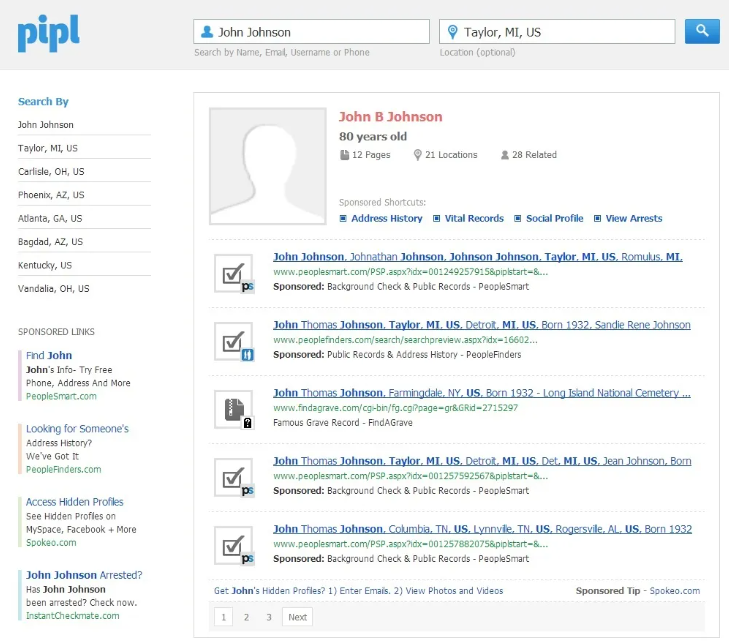Screen dimensions: 729x644
Task: Go to results page 3
Action: coord(269,617)
